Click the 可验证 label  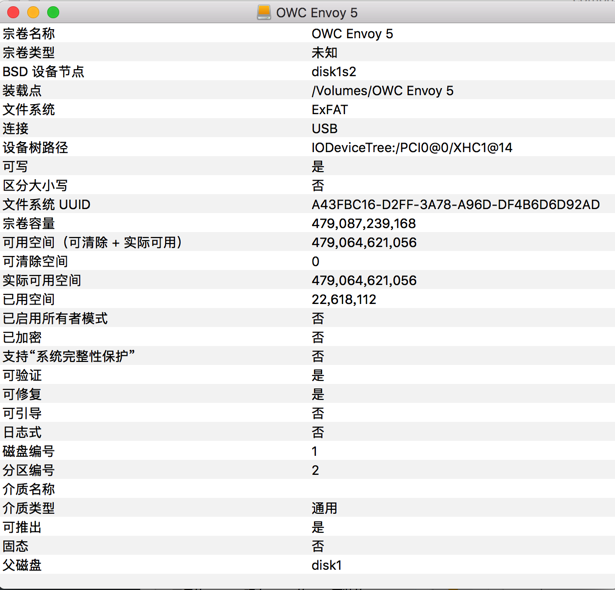click(22, 375)
